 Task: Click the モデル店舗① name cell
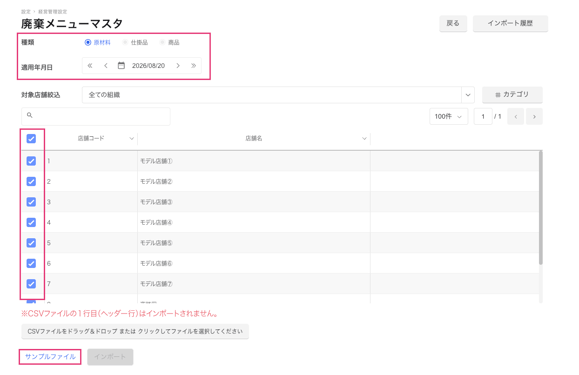coord(254,161)
